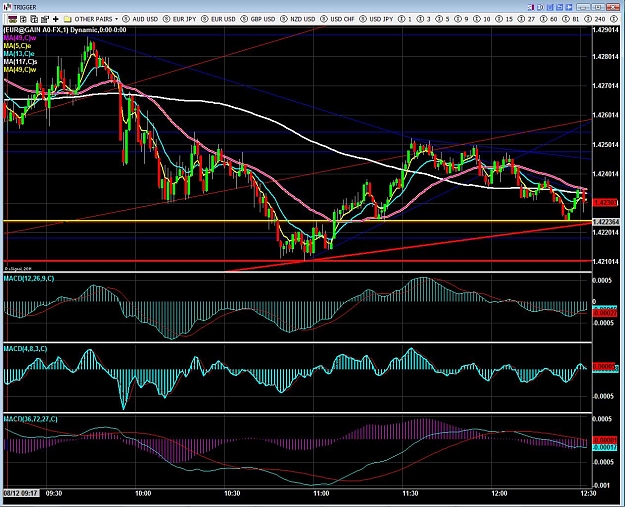
Task: Click the 1.429014 price axis label
Action: (605, 30)
